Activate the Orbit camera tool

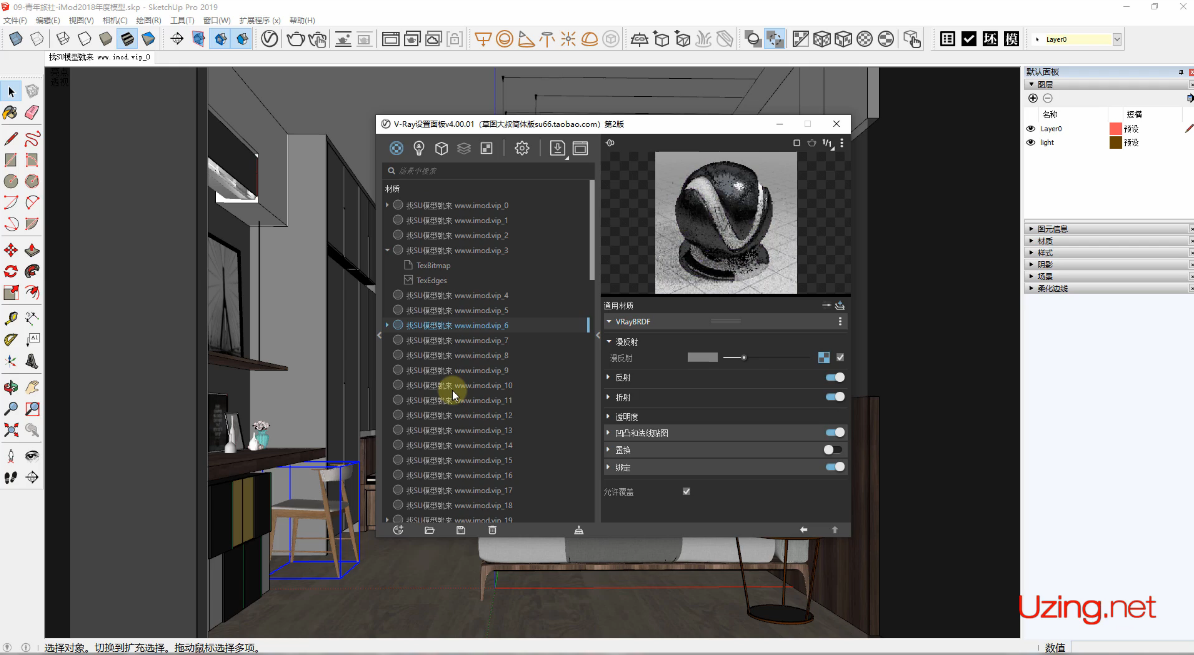click(x=11, y=386)
